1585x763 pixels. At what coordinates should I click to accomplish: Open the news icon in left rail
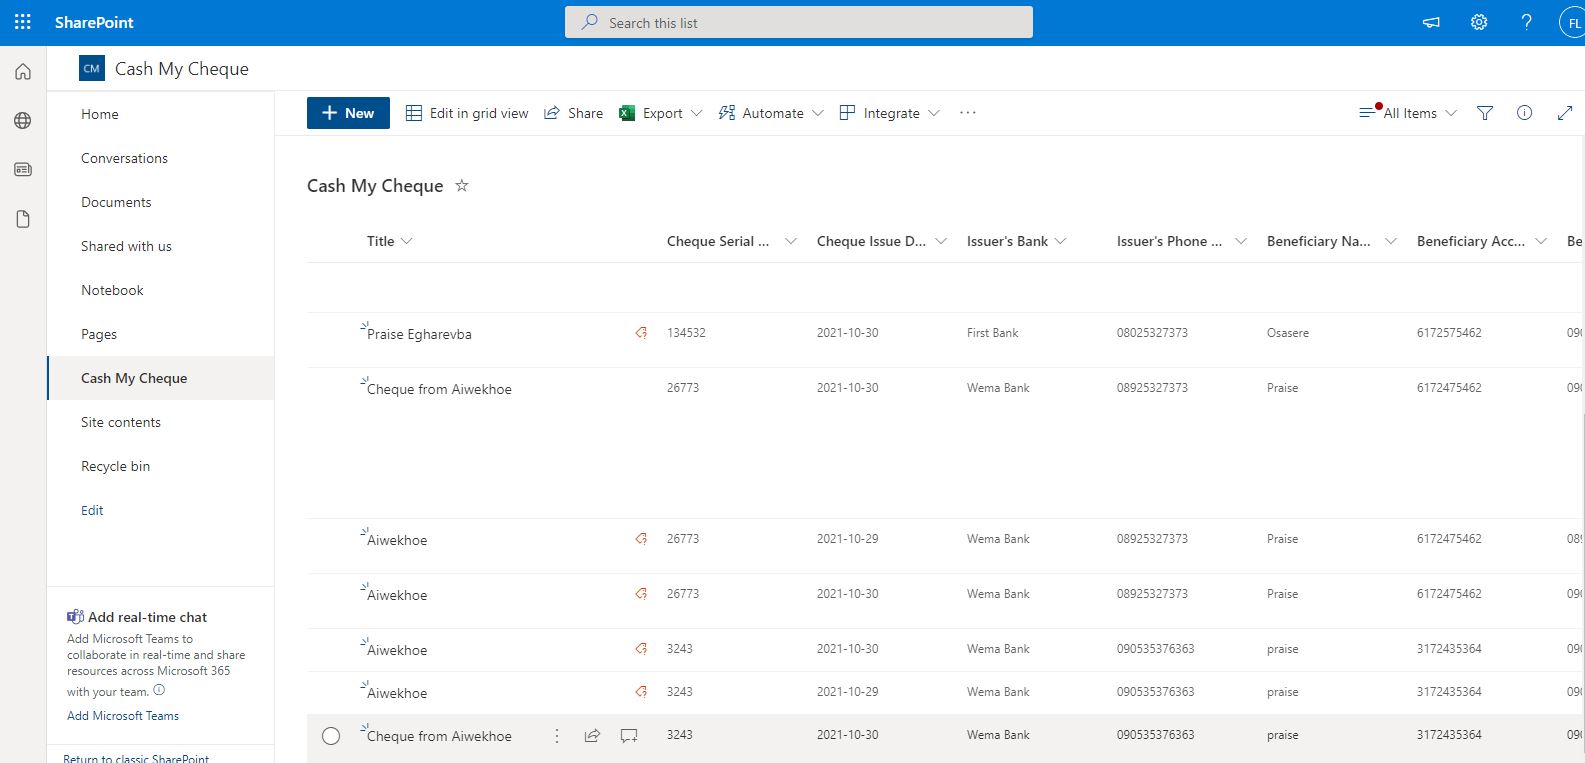(23, 170)
